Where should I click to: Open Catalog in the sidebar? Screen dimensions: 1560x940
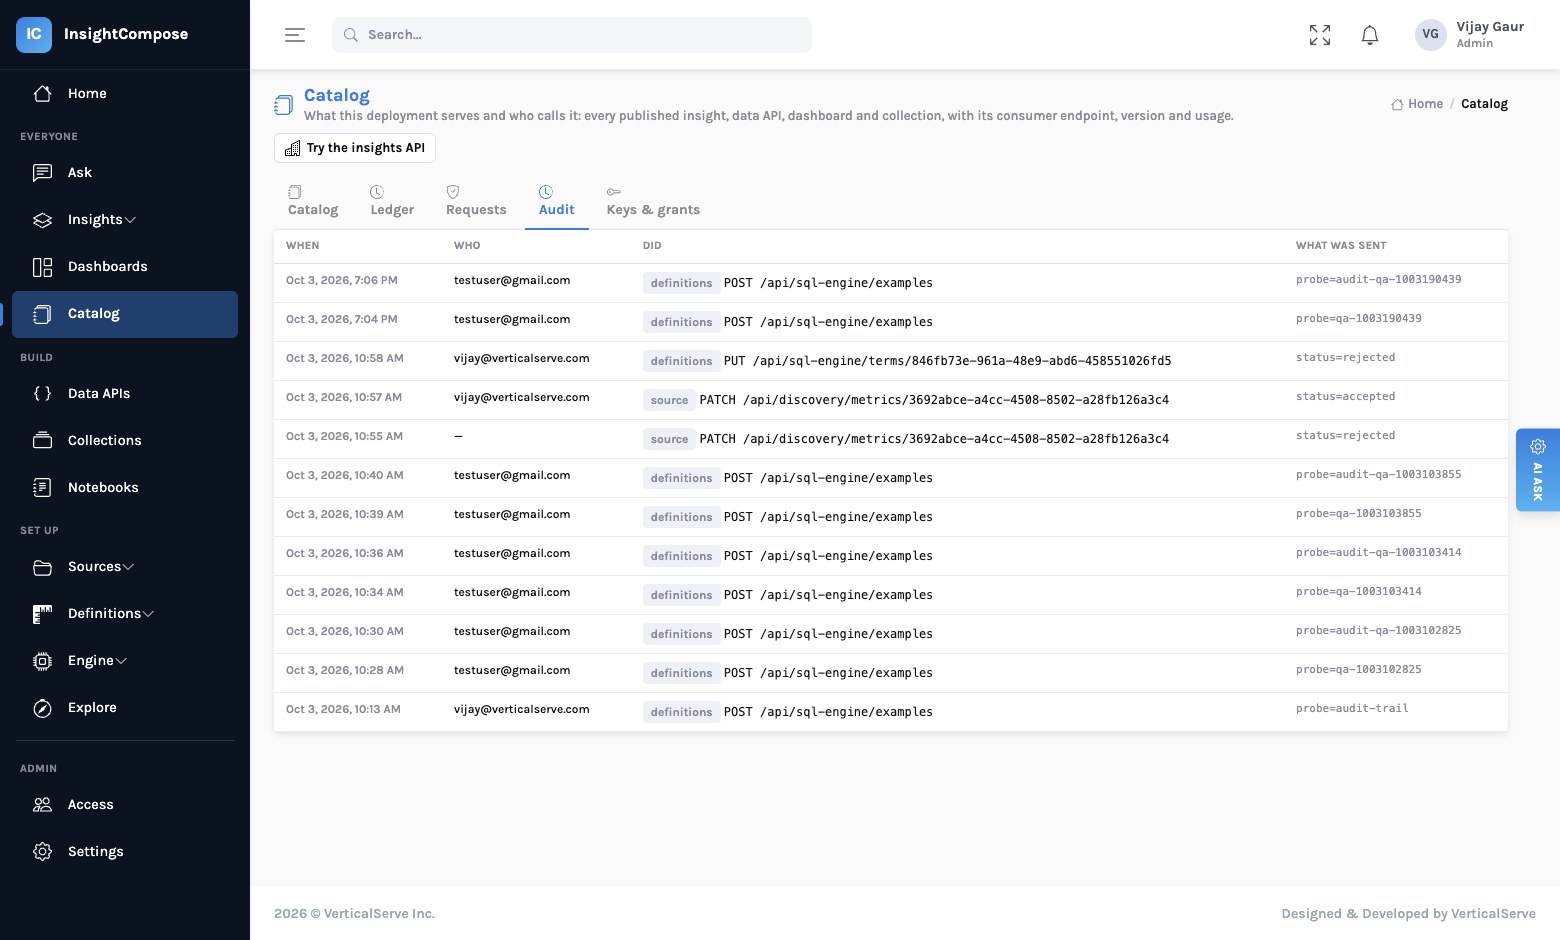click(125, 314)
